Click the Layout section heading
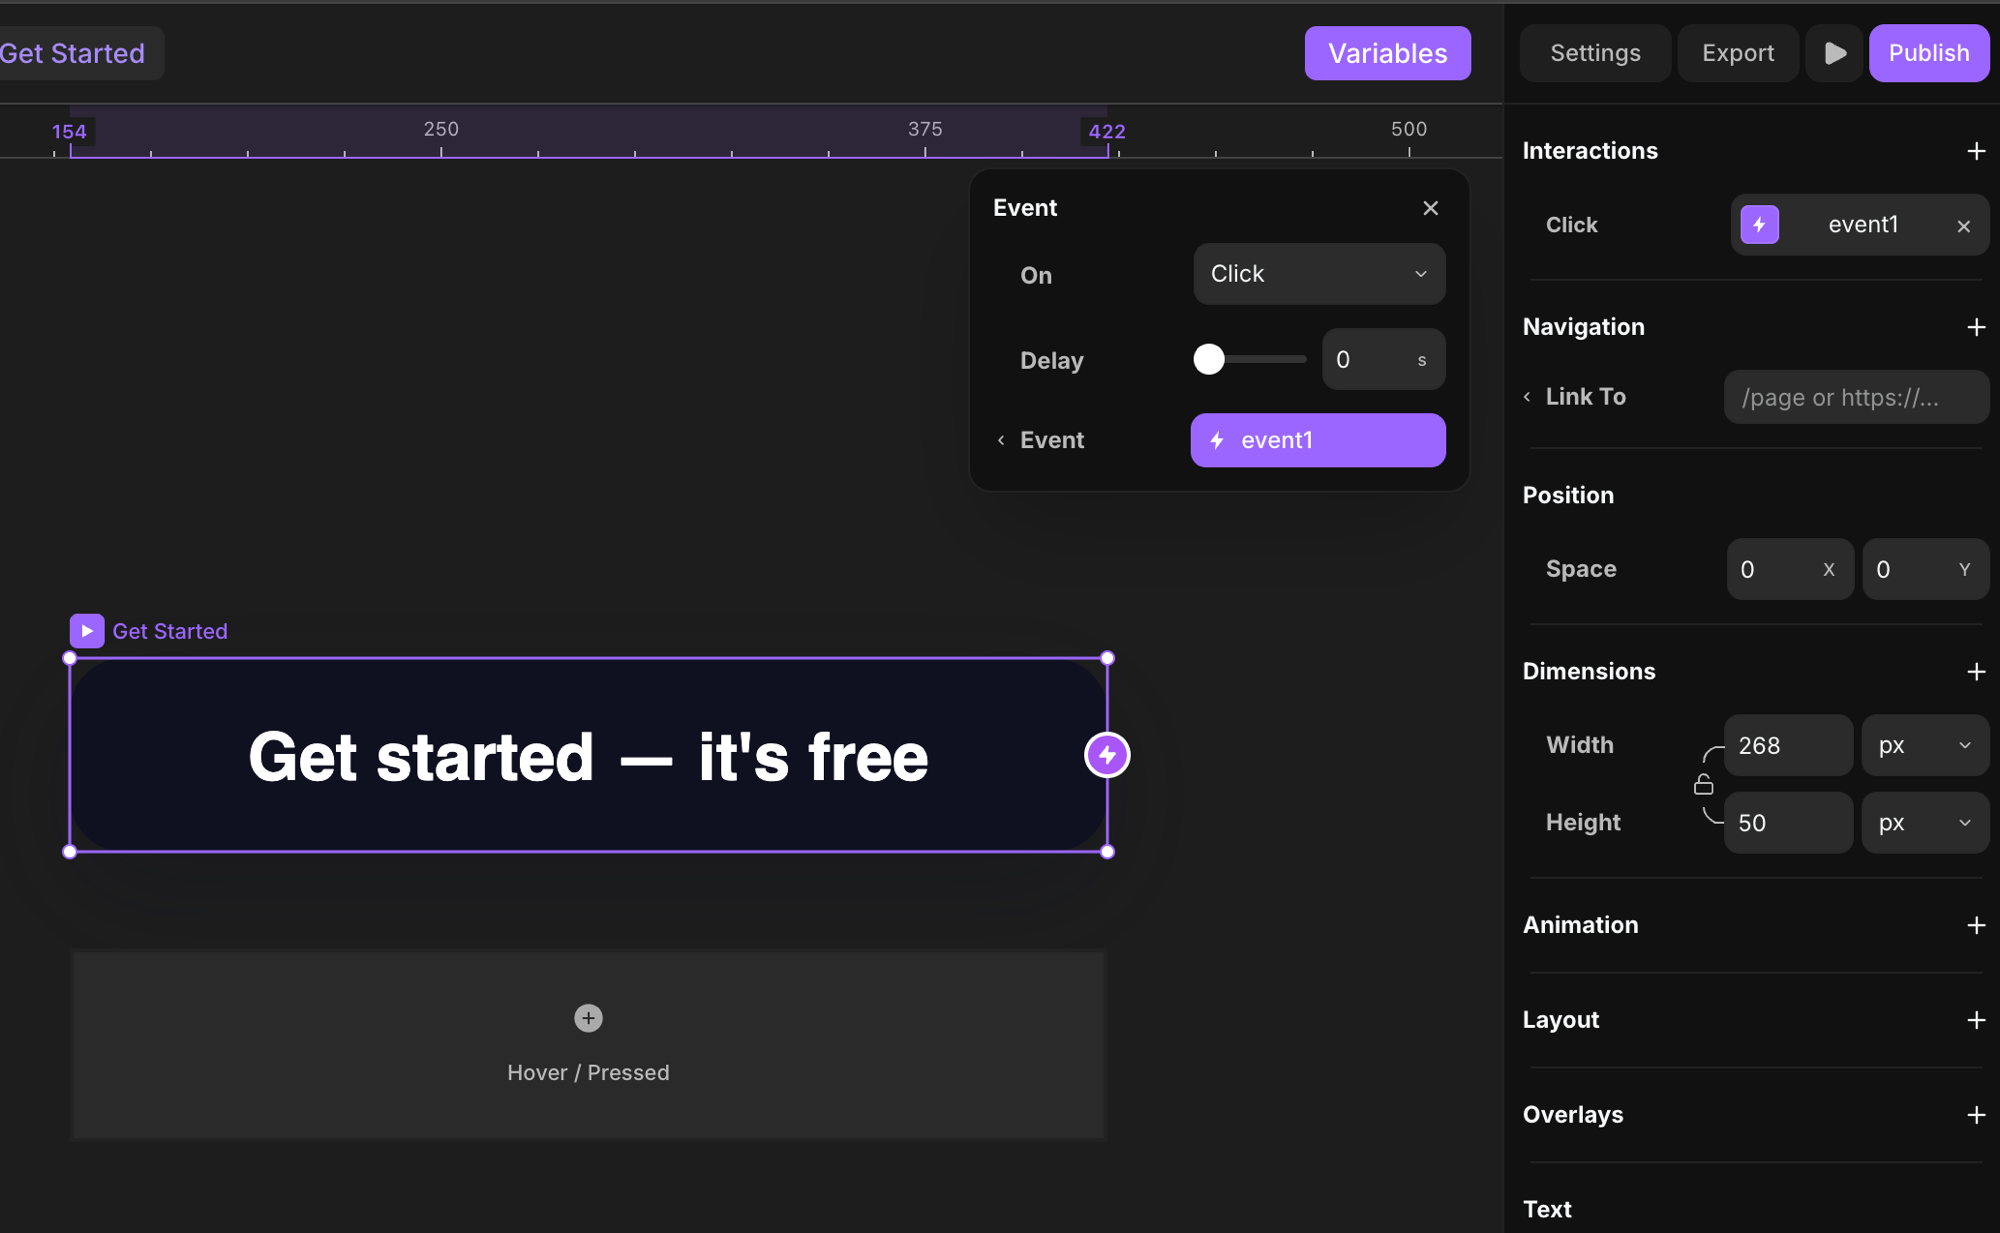The width and height of the screenshot is (2000, 1233). 1561,1020
